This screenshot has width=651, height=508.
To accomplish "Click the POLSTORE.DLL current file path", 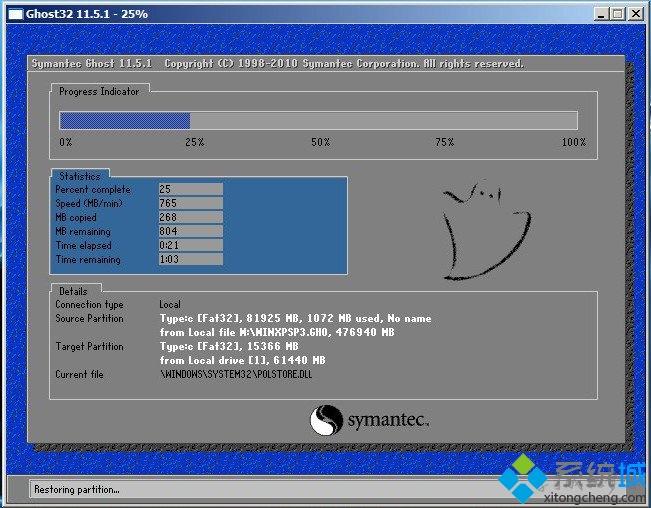I will (x=236, y=374).
